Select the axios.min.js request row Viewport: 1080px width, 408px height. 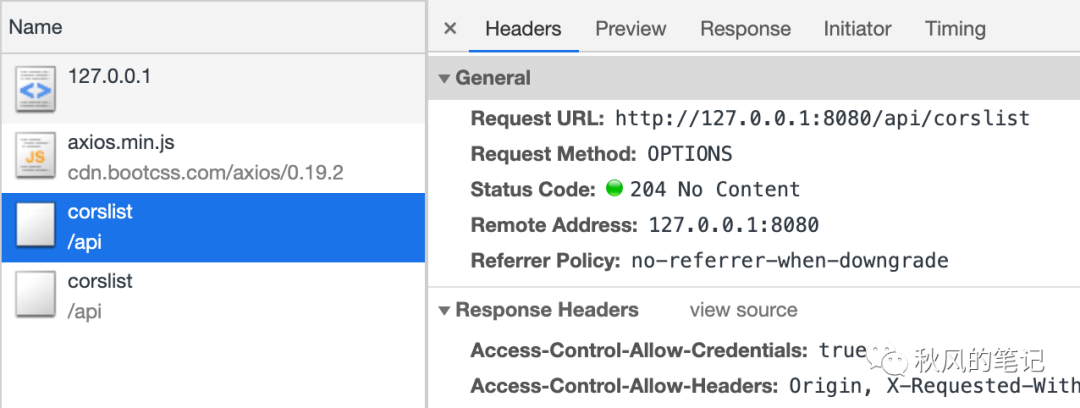click(213, 158)
